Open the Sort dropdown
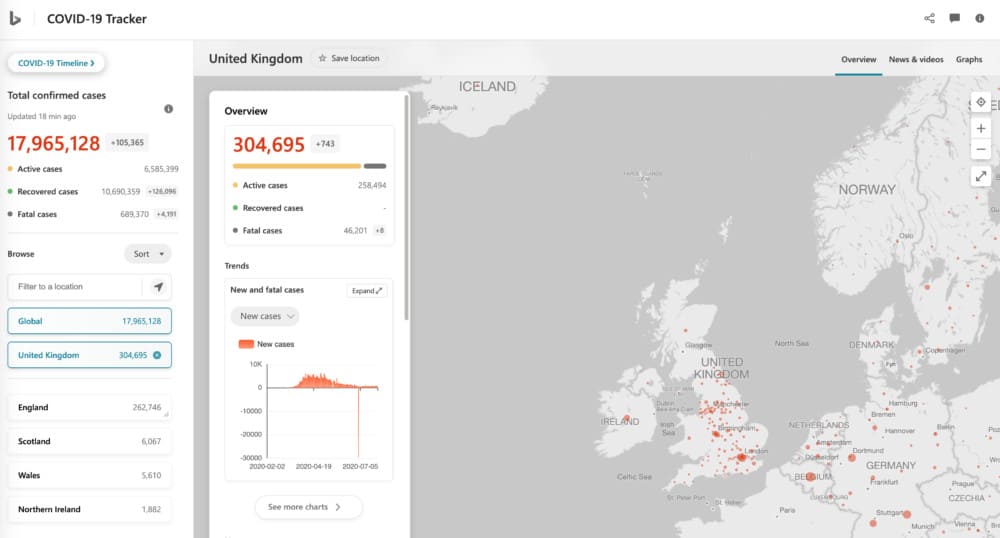 pyautogui.click(x=148, y=254)
